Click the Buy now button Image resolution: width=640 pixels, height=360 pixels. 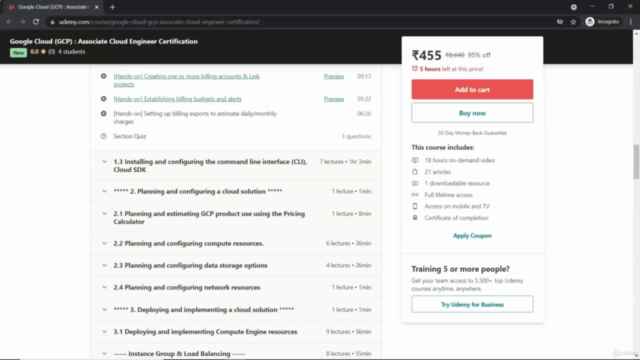(472, 113)
